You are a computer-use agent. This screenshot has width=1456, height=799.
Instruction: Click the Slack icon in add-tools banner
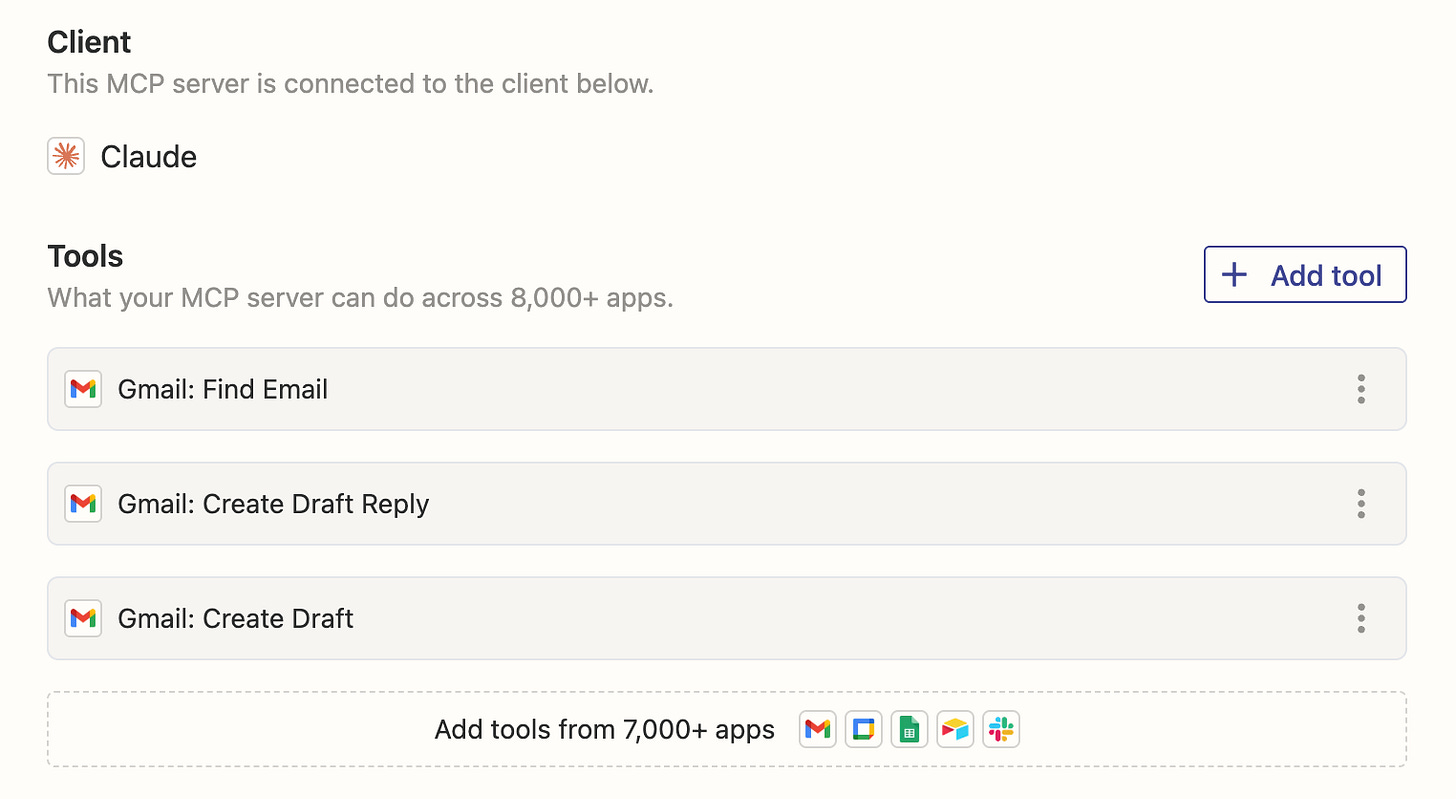pos(1001,730)
